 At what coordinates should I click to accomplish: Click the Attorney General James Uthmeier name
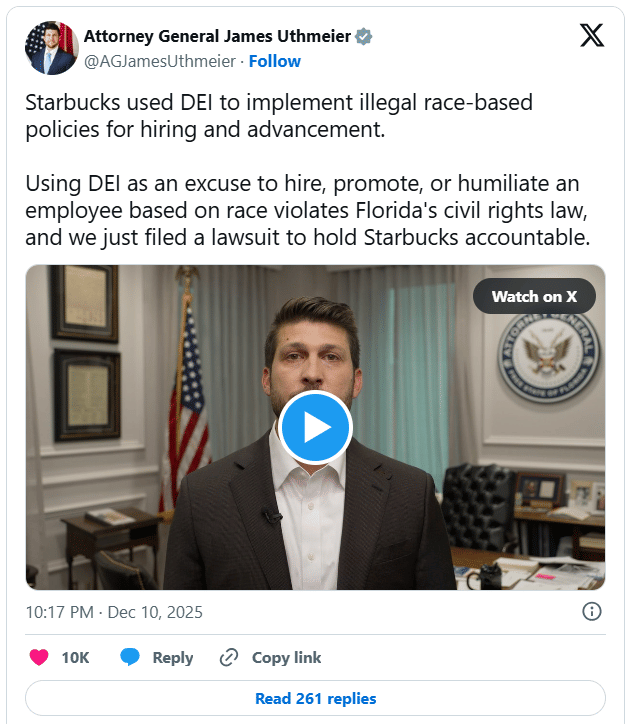tap(217, 37)
